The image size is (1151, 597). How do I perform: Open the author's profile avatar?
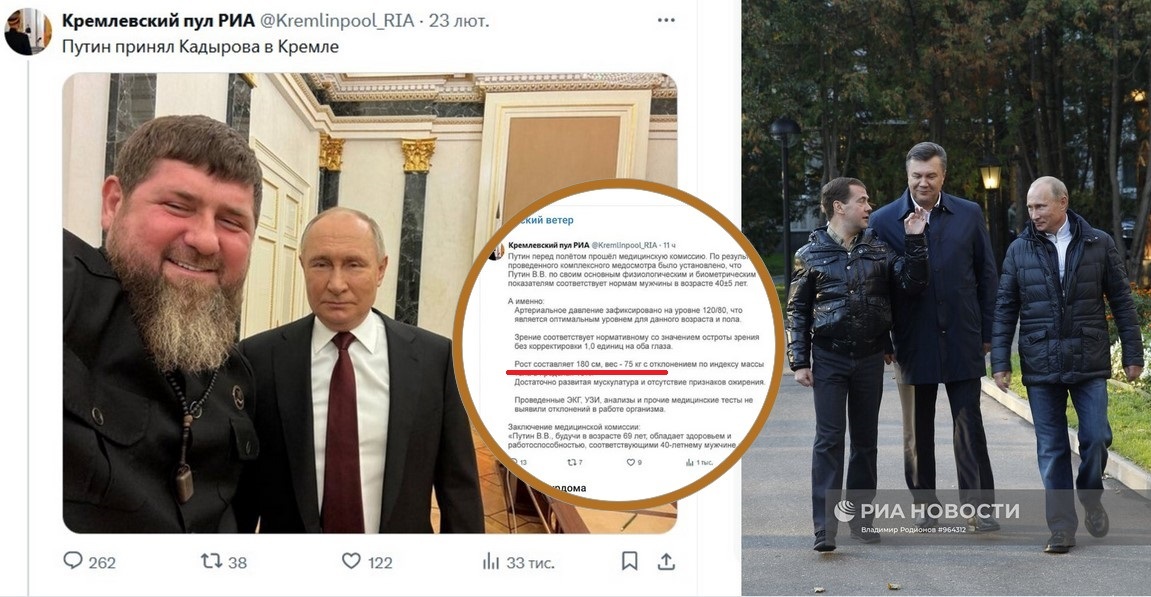click(x=28, y=32)
